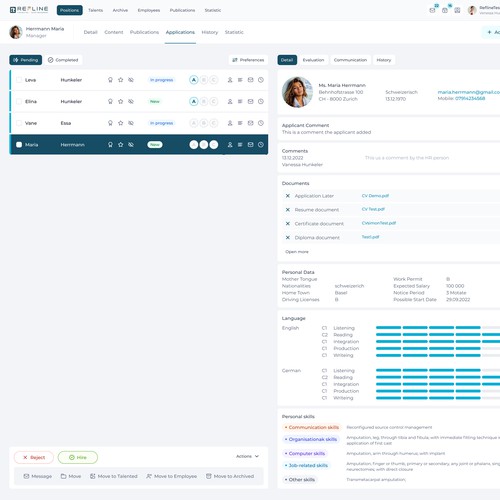Image resolution: width=500 pixels, height=500 pixels.
Task: Switch to the Content tab
Action: tap(114, 32)
